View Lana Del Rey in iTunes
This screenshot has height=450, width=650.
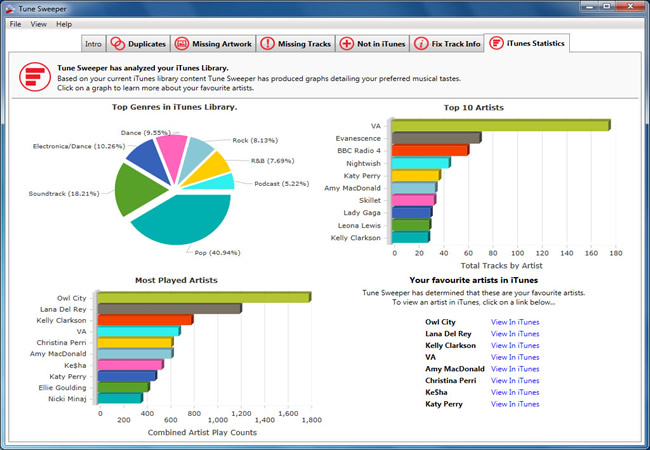coord(515,334)
